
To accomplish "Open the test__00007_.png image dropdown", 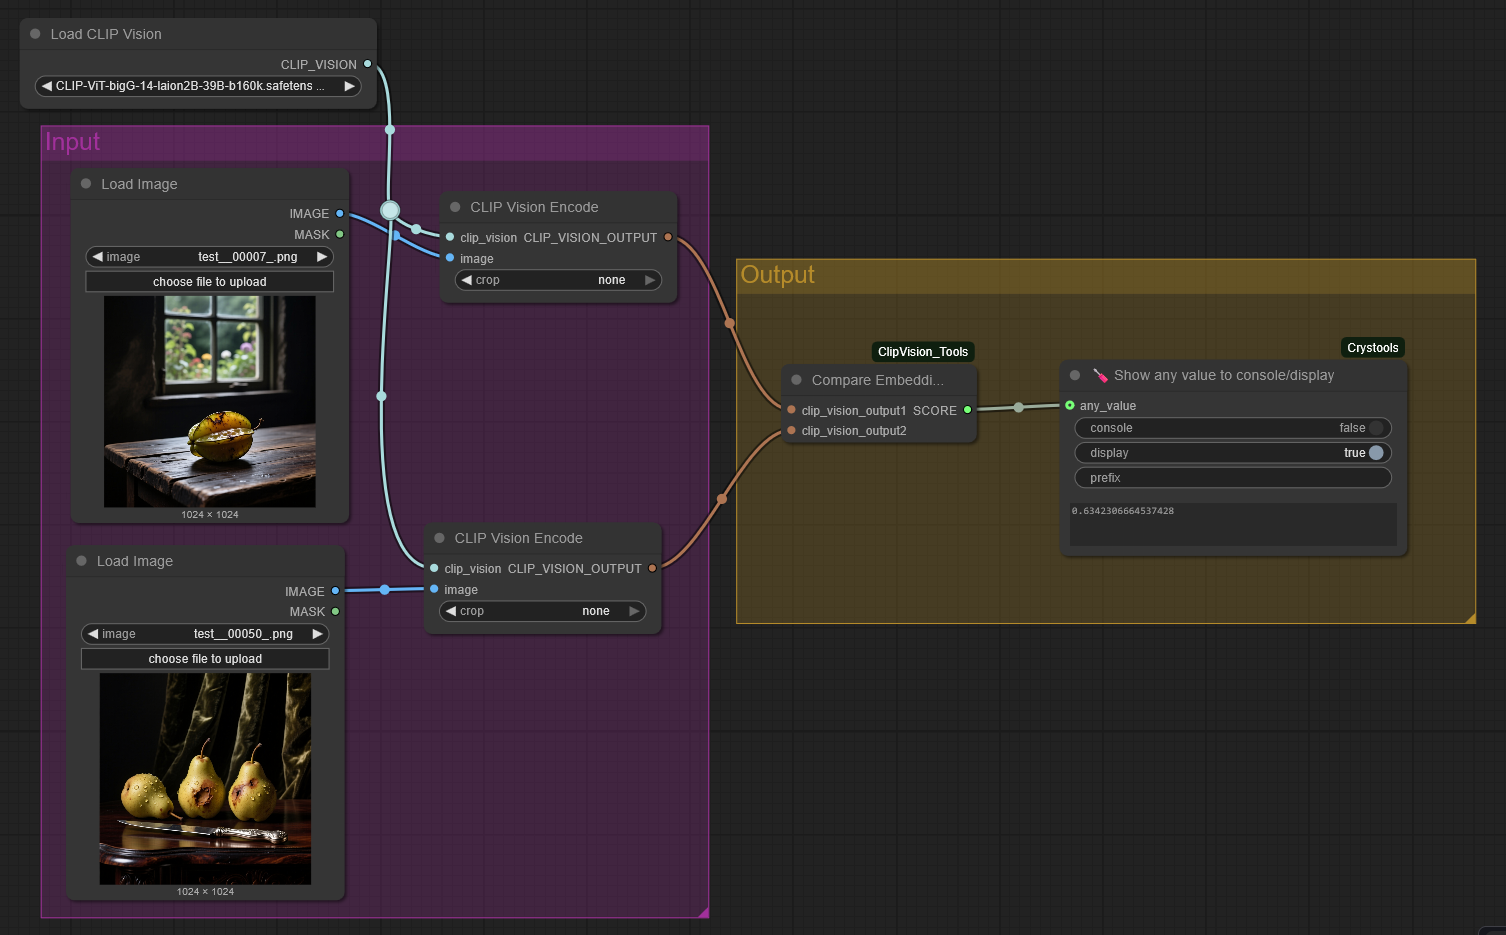I will coord(210,257).
